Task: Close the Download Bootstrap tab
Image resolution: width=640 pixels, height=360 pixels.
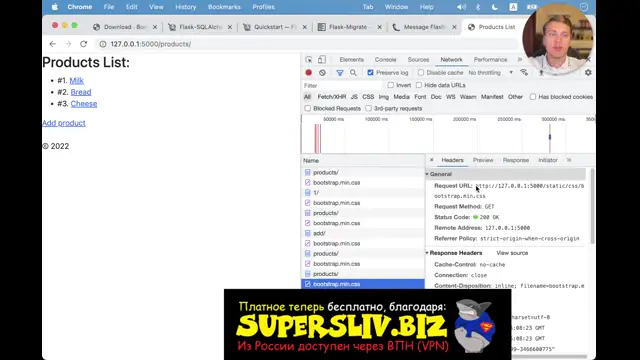Action: 155,27
